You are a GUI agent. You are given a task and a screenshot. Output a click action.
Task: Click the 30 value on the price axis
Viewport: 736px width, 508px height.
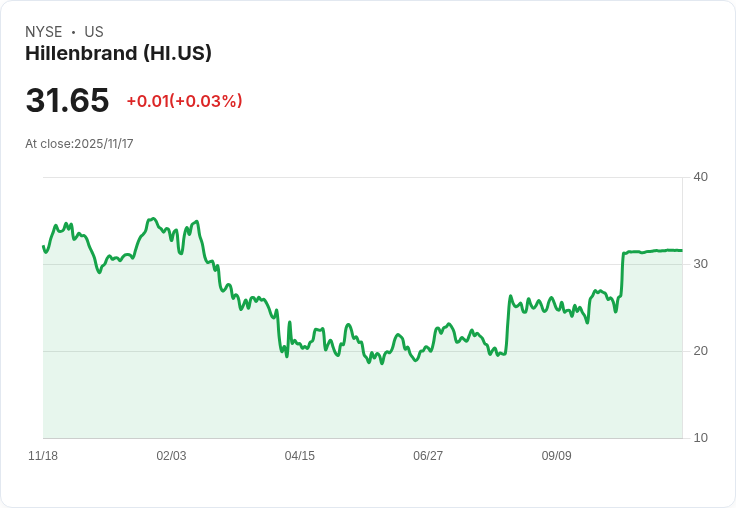tap(700, 264)
